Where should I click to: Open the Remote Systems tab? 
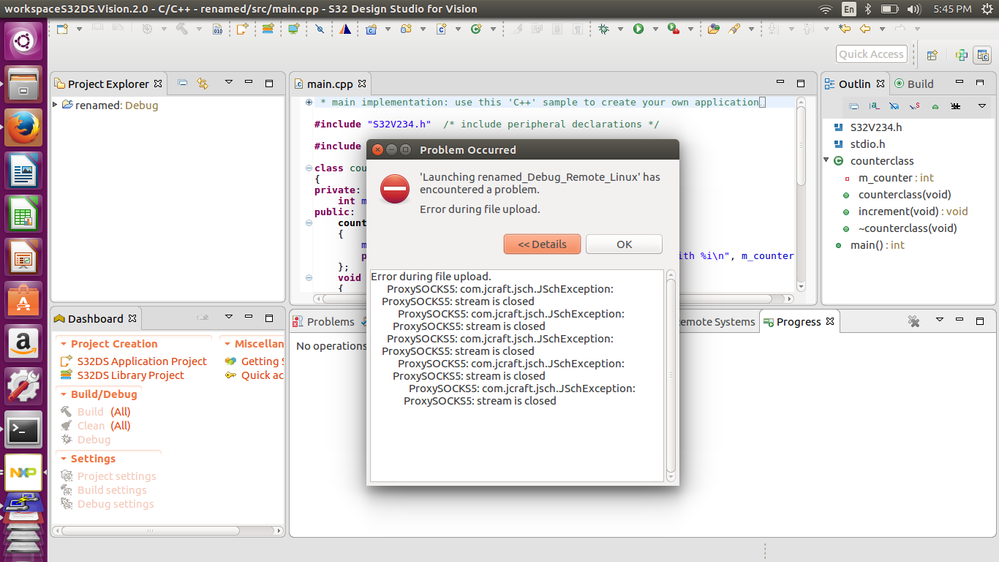pos(717,322)
